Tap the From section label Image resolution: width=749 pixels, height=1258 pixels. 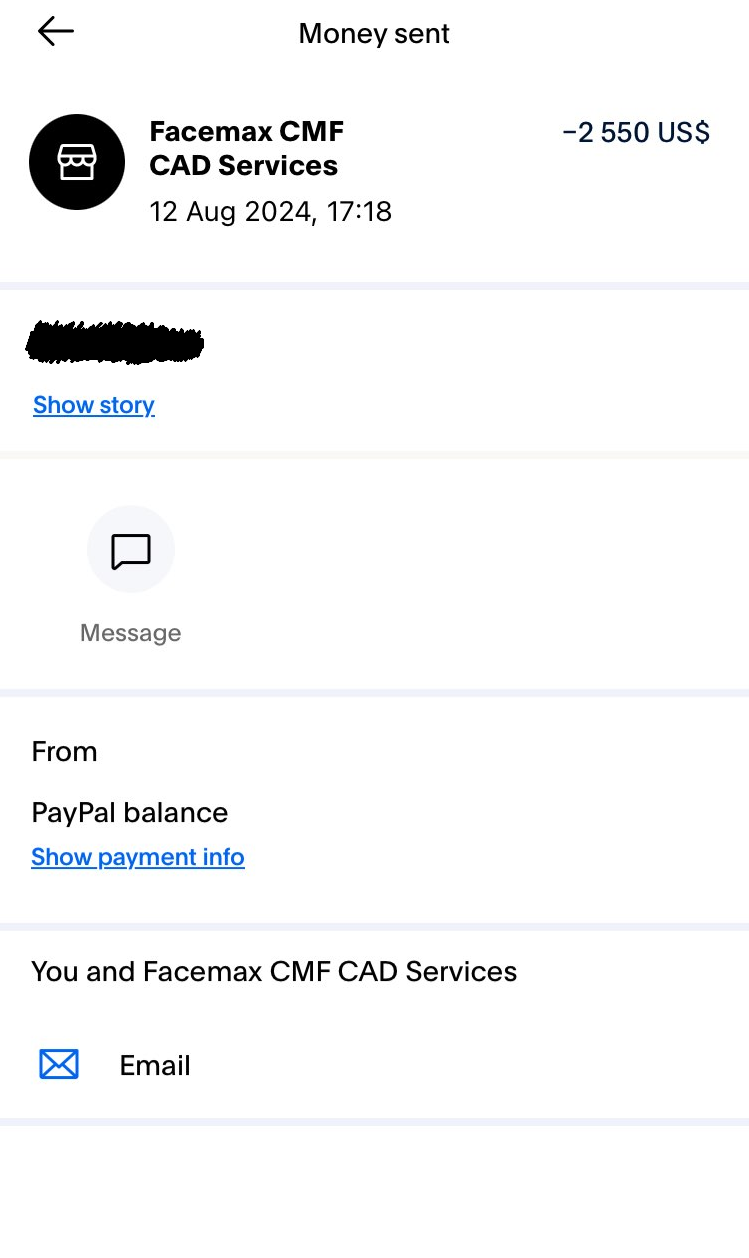(65, 752)
